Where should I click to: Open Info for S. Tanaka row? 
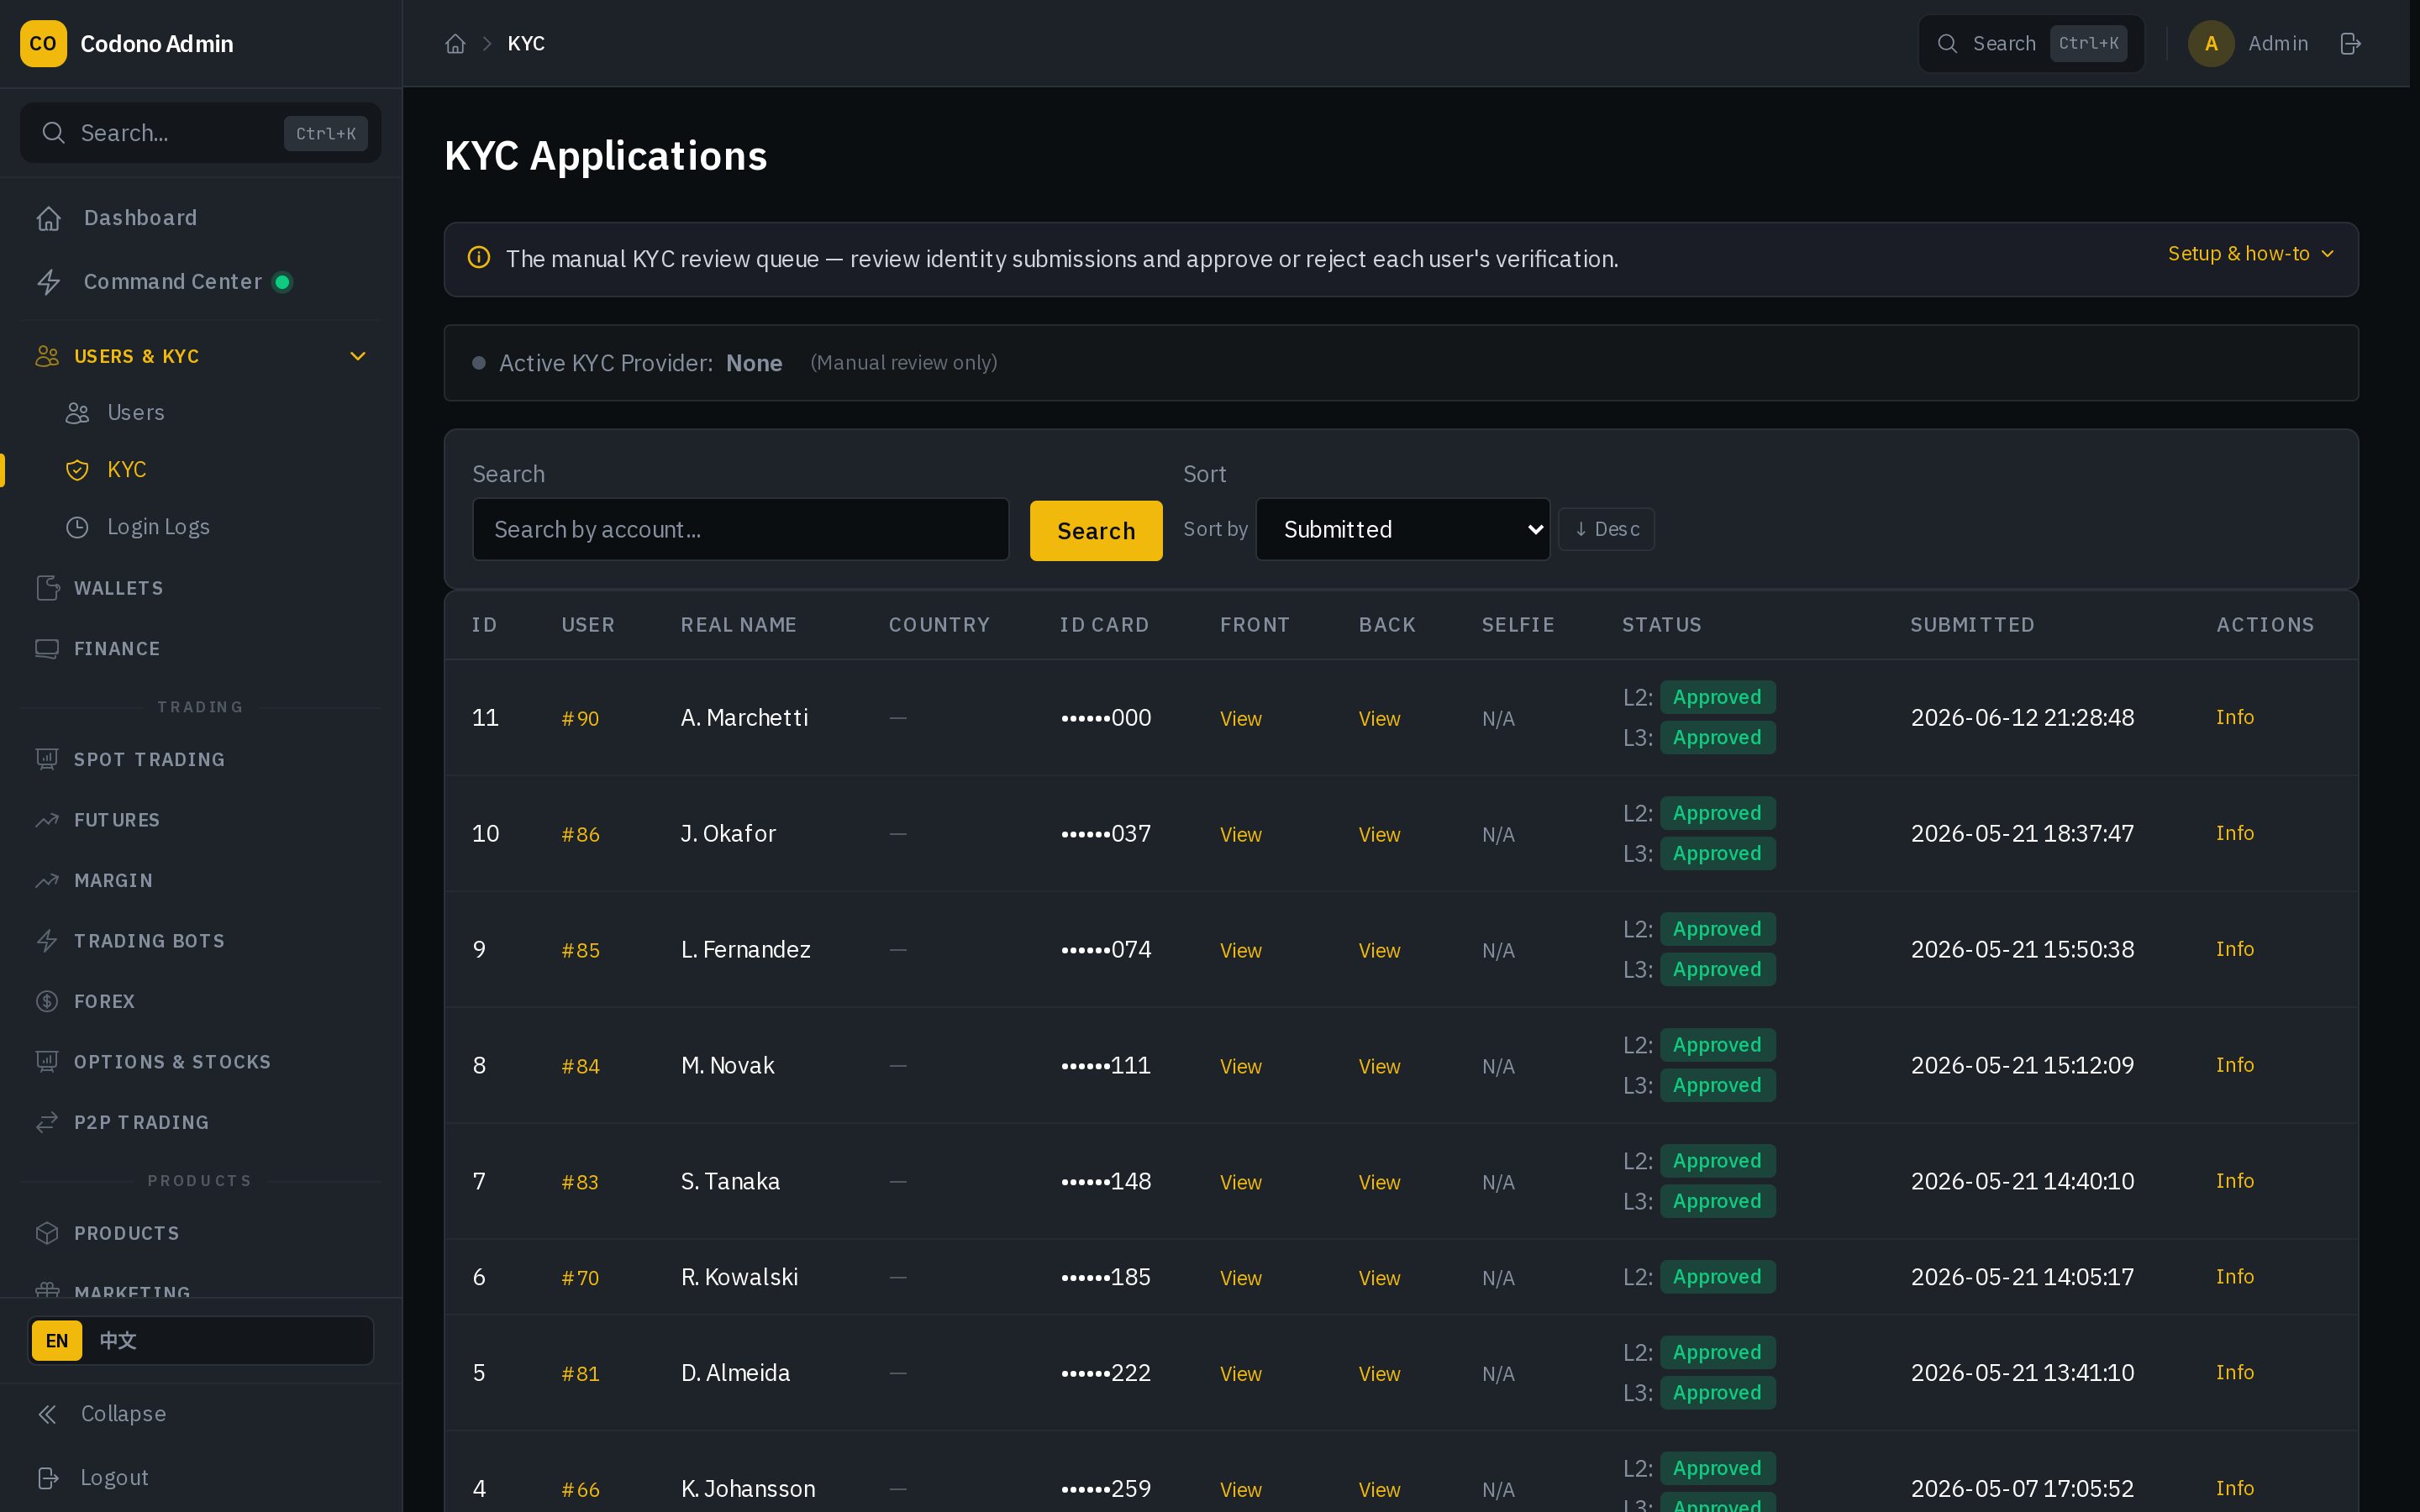click(x=2234, y=1181)
